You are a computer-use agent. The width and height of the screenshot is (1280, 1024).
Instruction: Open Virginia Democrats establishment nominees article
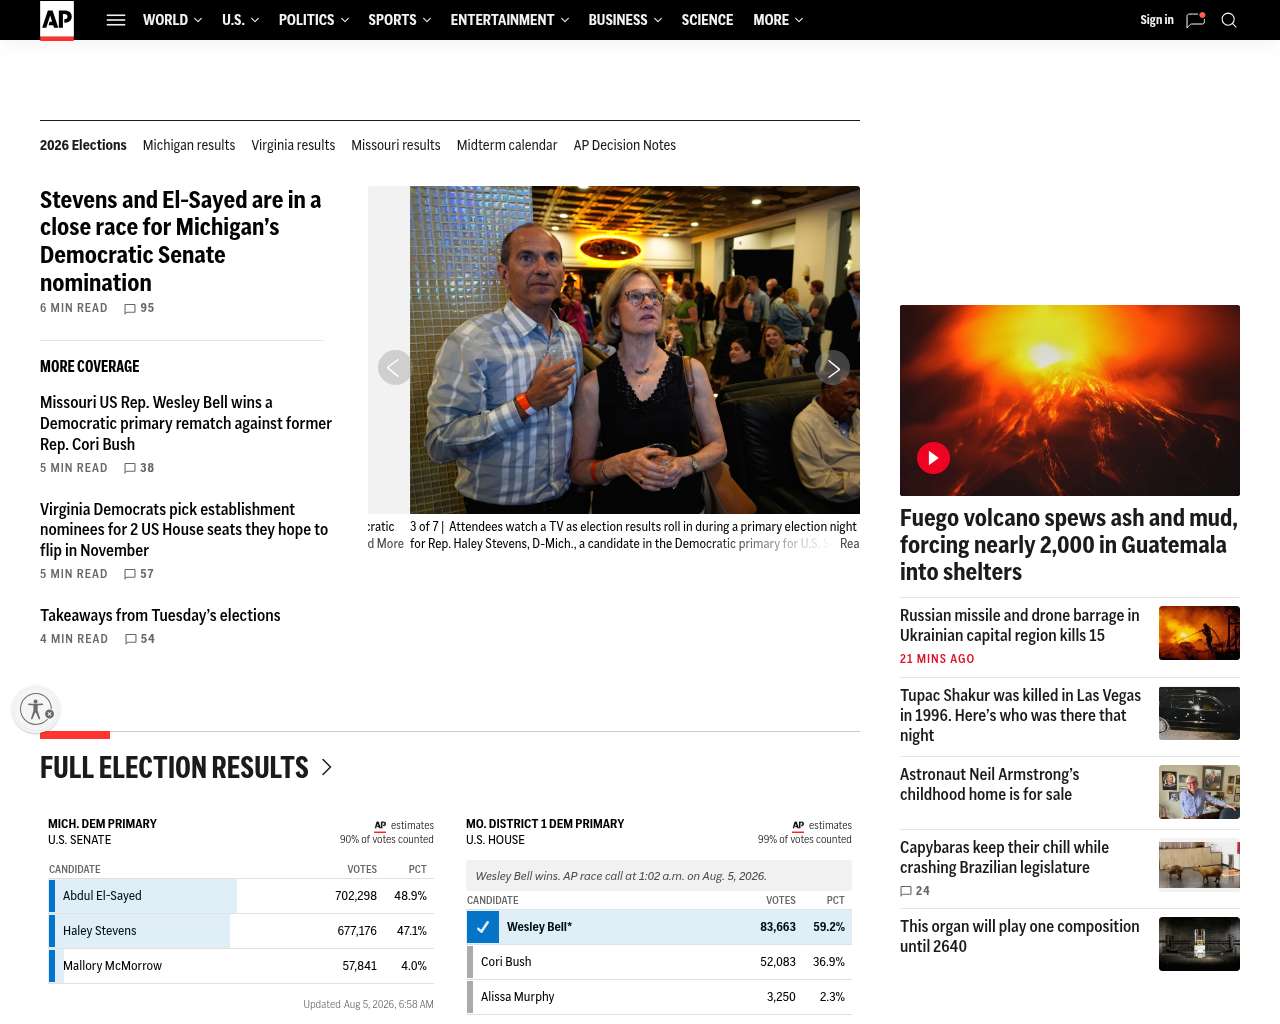tap(184, 530)
